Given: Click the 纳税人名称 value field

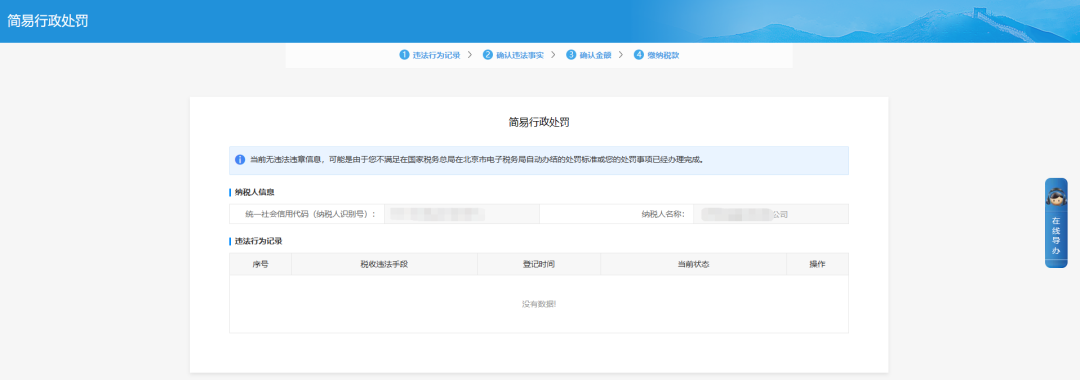Looking at the screenshot, I should [771, 214].
